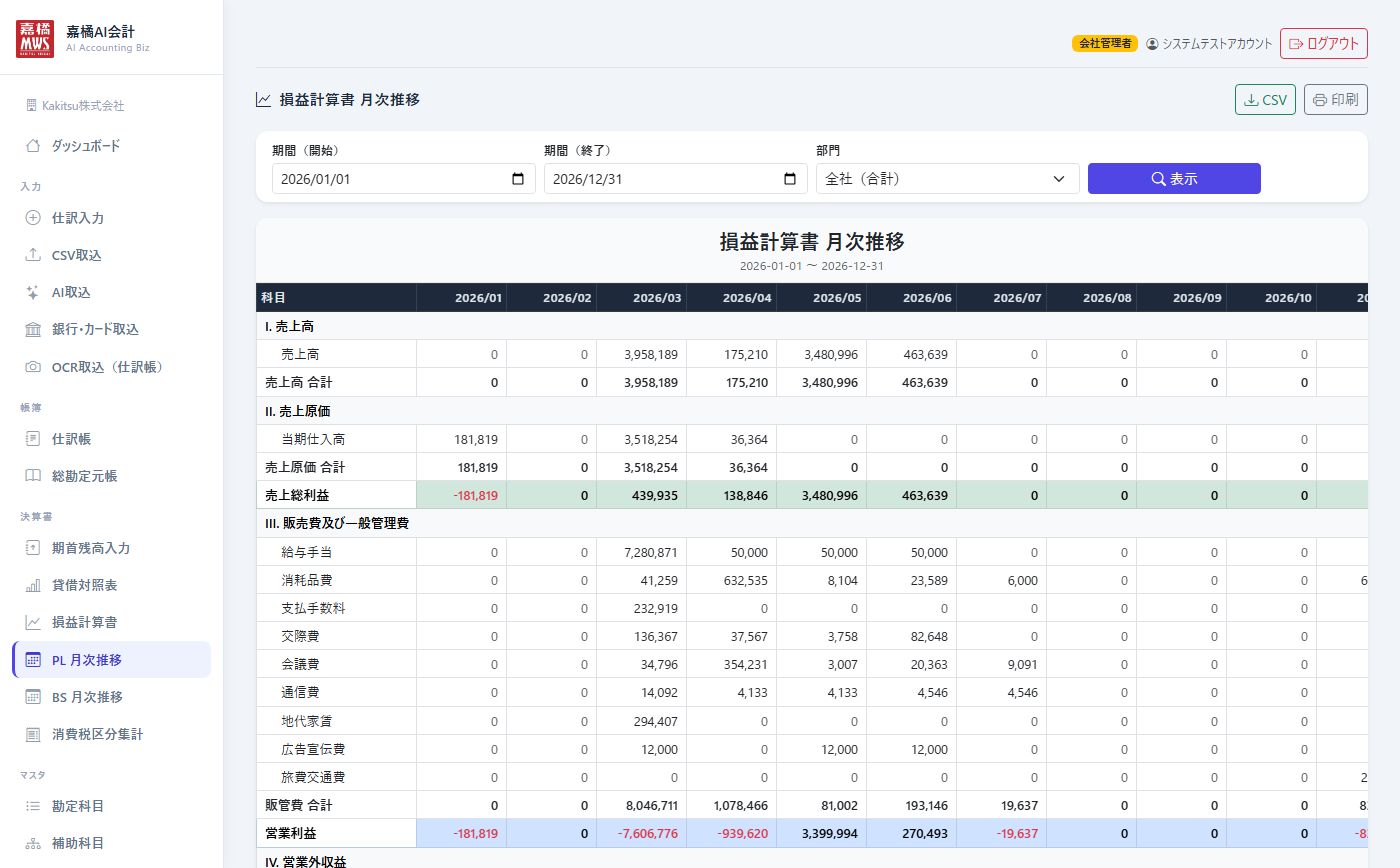
Task: Open BS 月次推移 page
Action: [112, 697]
